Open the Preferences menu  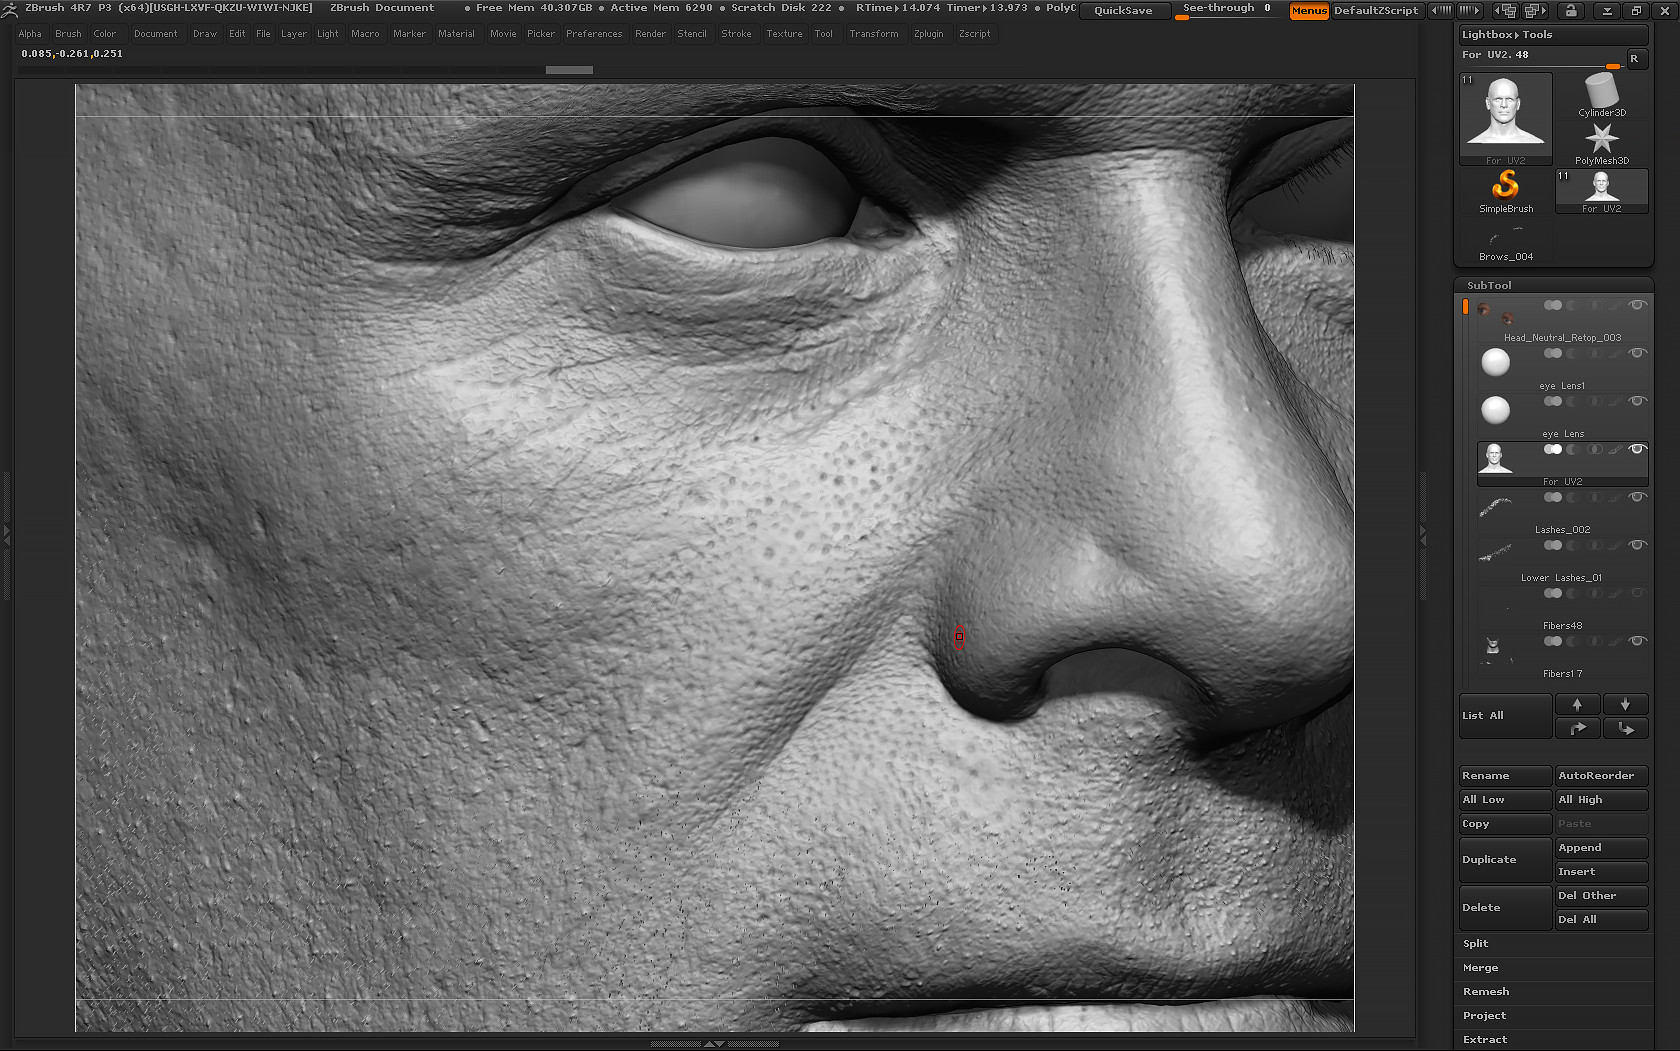coord(594,33)
